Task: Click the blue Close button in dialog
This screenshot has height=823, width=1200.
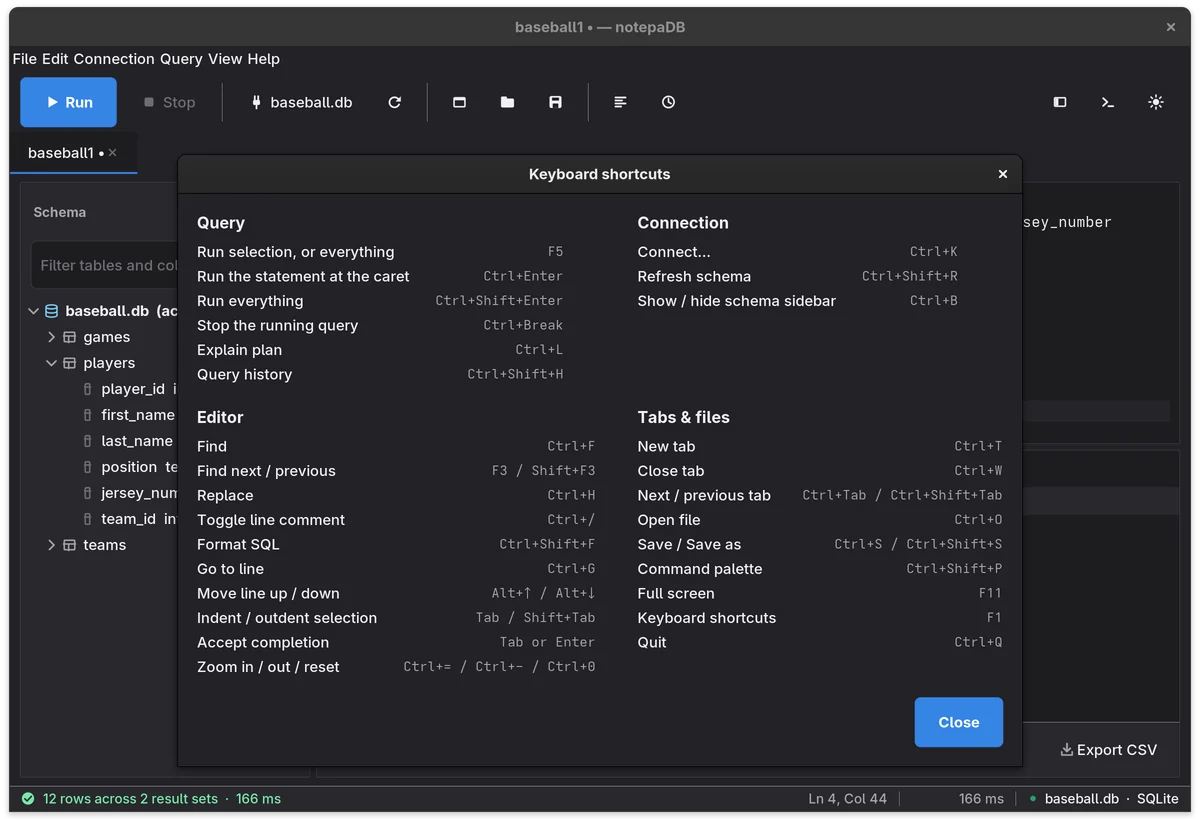Action: click(958, 722)
